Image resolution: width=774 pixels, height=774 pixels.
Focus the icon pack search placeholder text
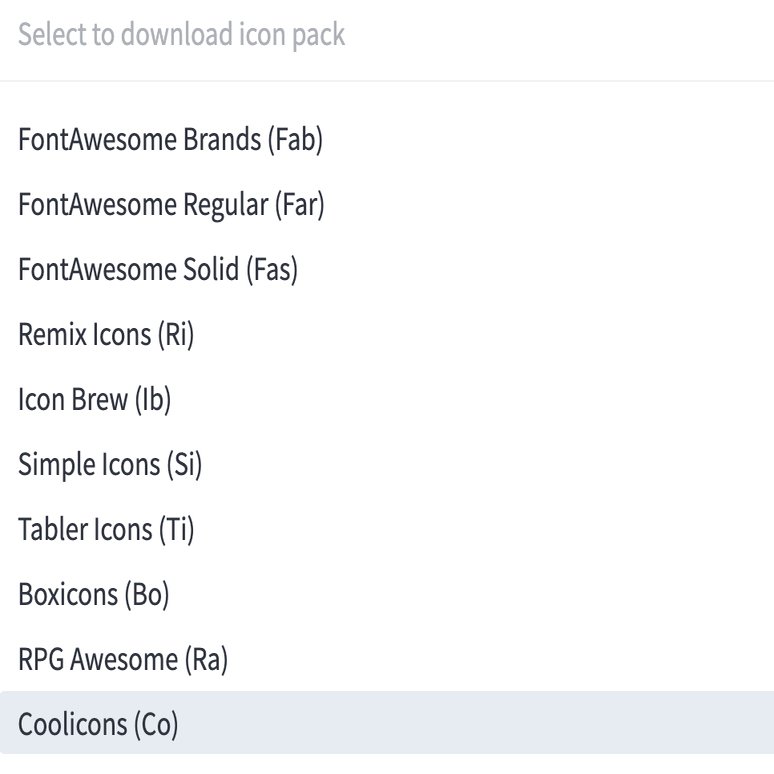181,36
